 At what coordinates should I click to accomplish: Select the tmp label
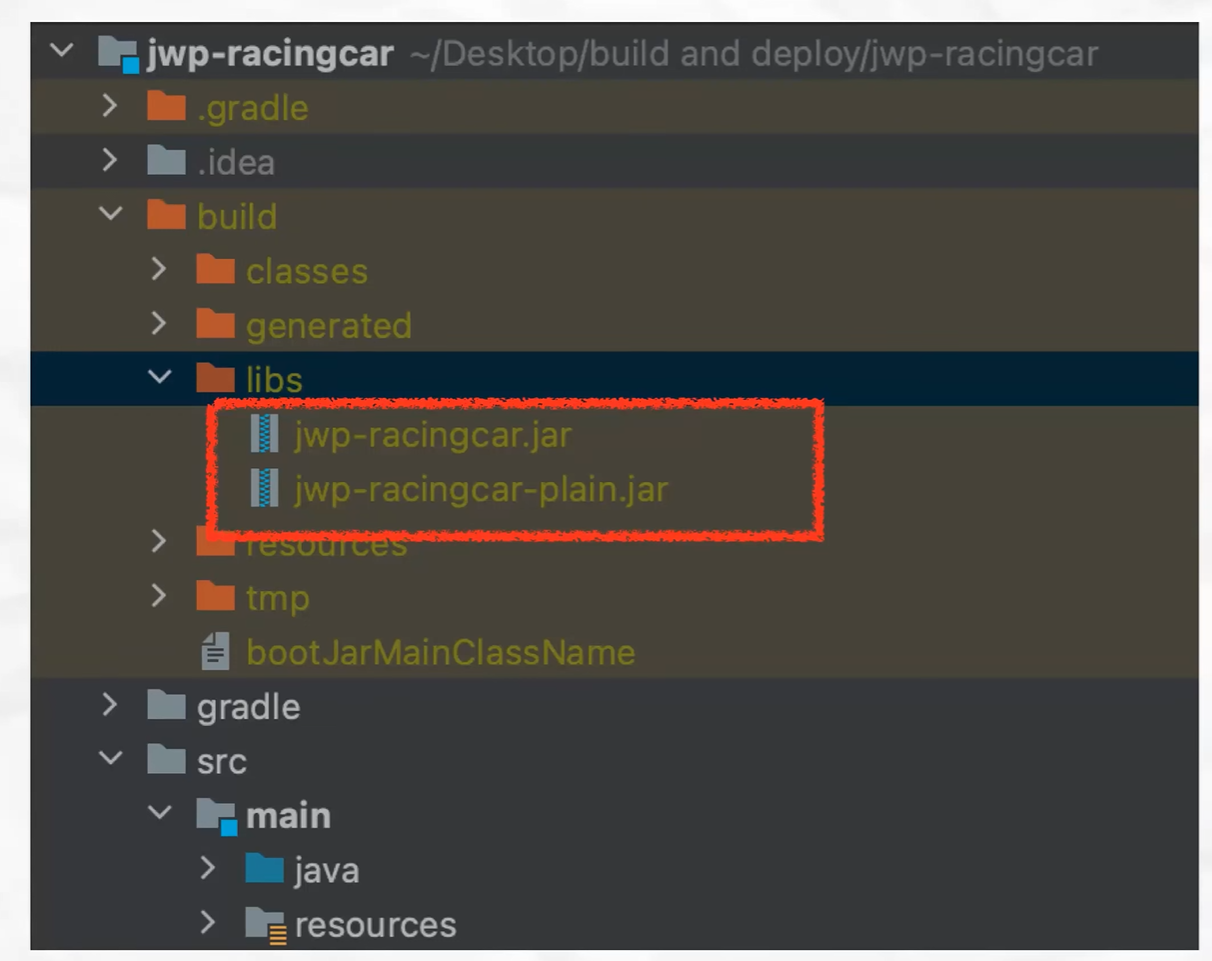point(278,599)
